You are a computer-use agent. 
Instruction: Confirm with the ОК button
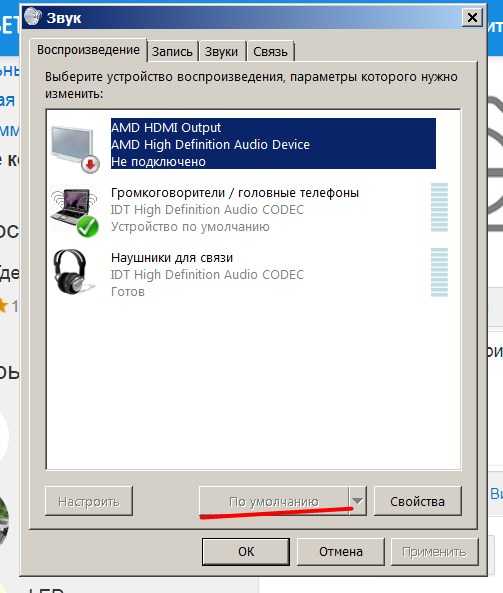pos(246,551)
